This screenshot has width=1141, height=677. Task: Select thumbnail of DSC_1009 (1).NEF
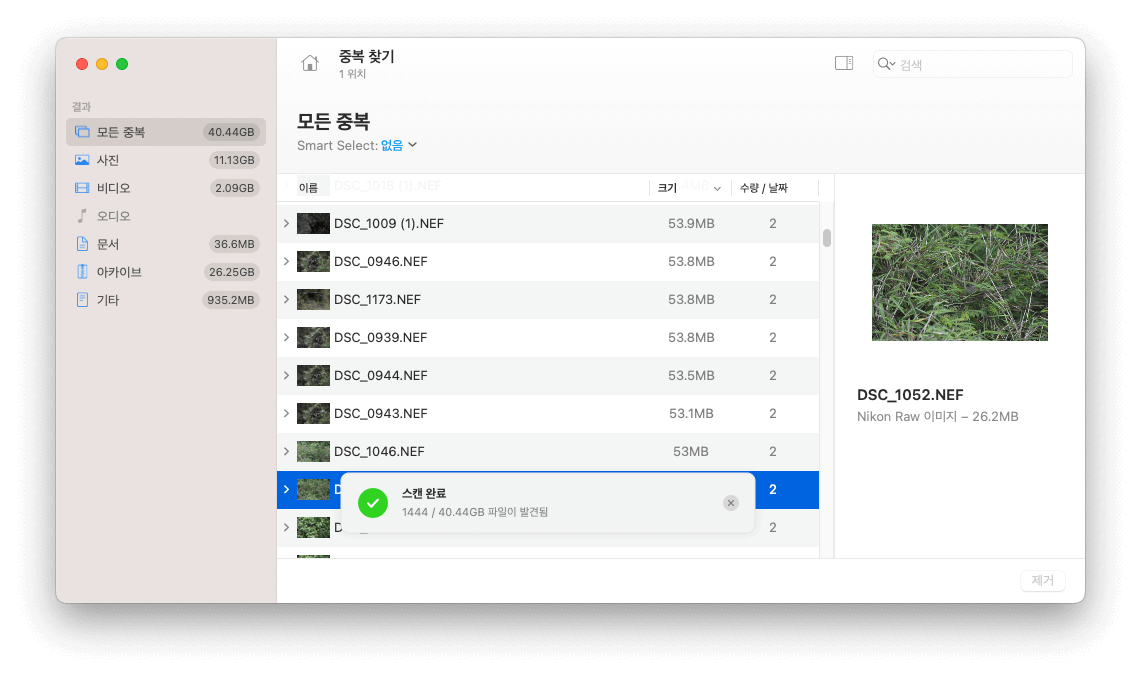[313, 223]
